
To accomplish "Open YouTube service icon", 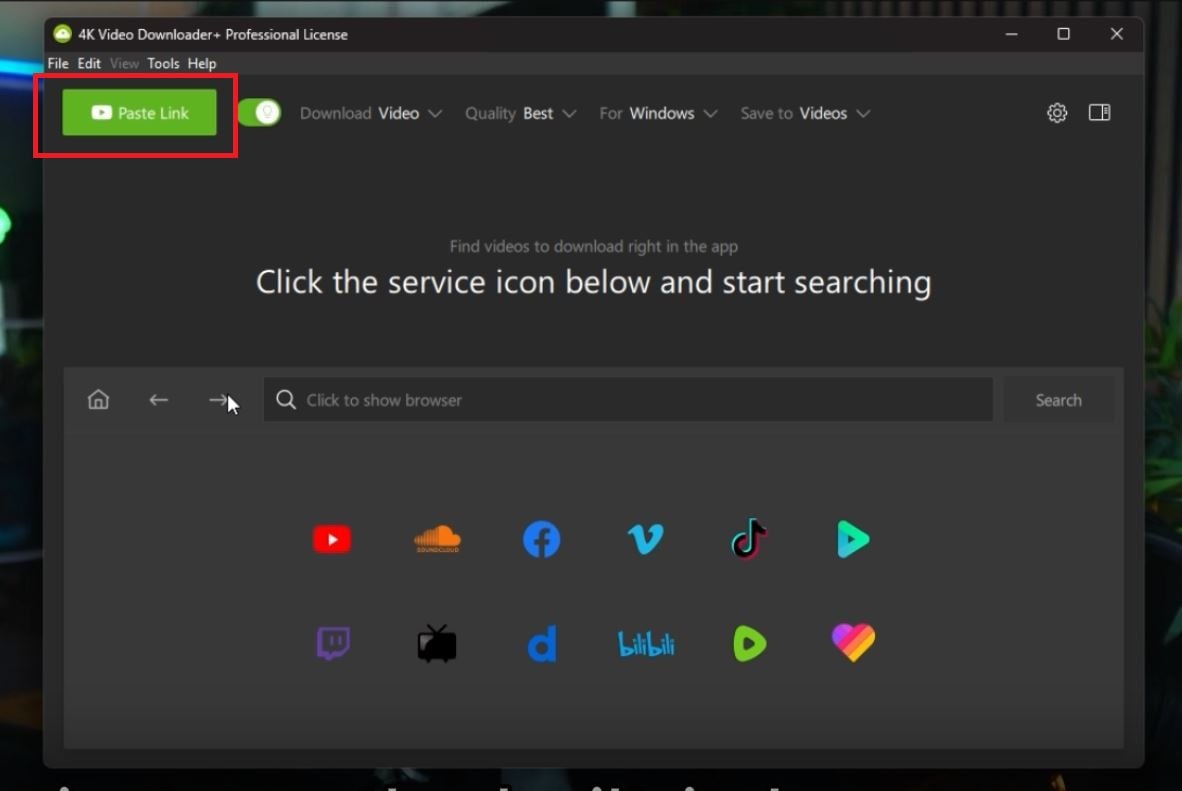I will [x=332, y=539].
